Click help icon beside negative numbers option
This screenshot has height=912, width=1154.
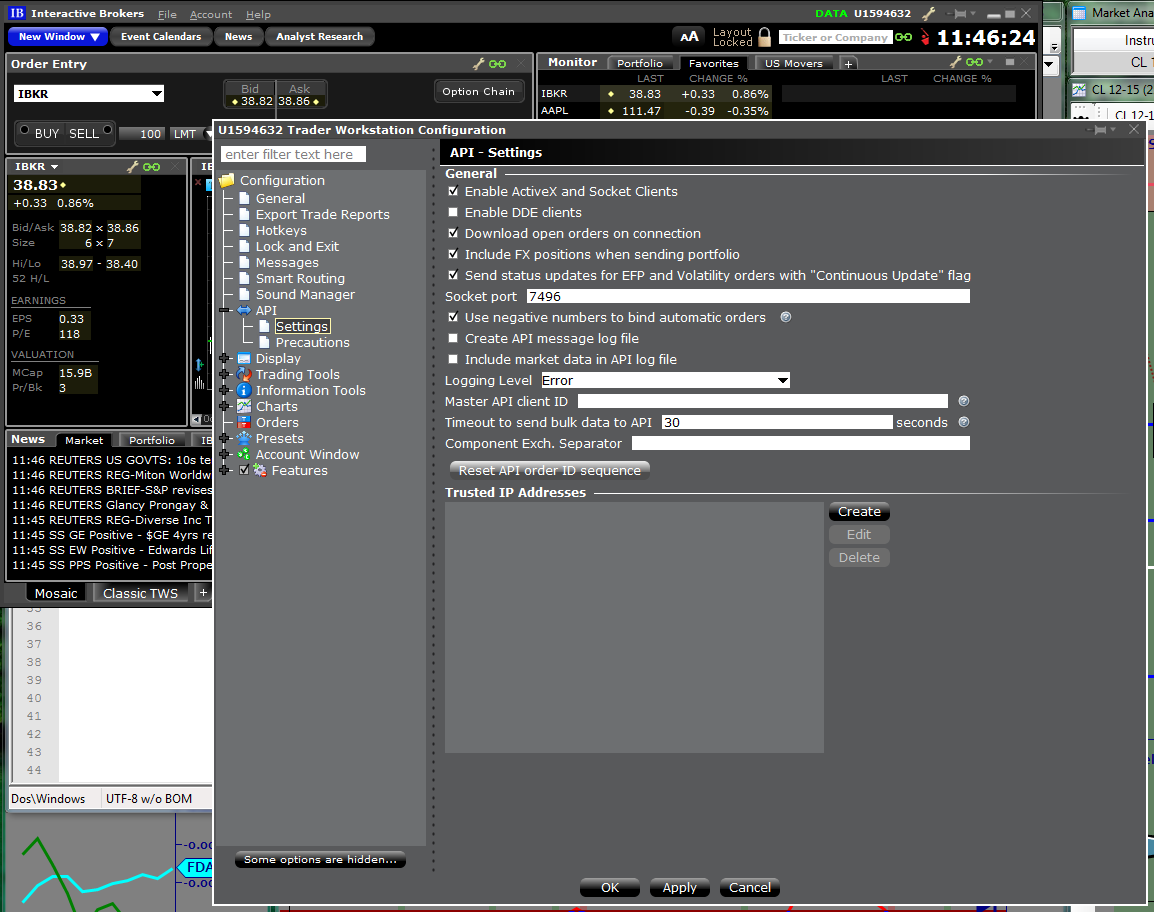point(786,317)
